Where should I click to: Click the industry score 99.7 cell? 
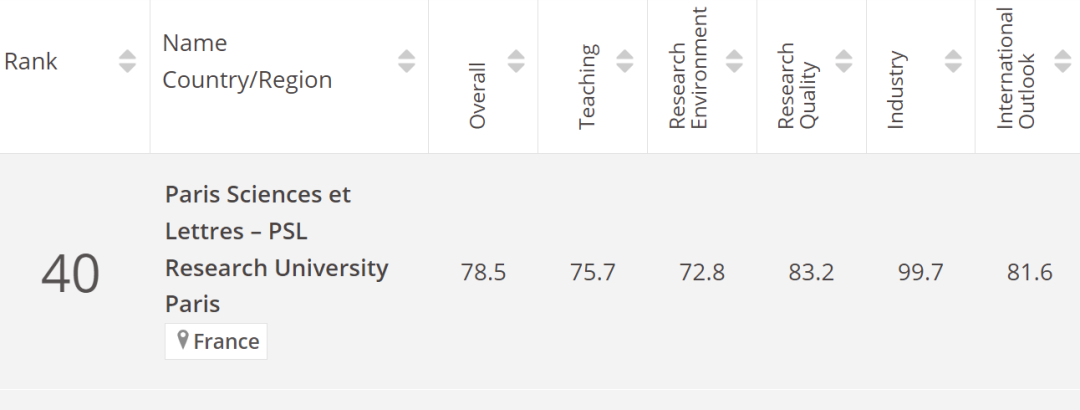point(921,272)
